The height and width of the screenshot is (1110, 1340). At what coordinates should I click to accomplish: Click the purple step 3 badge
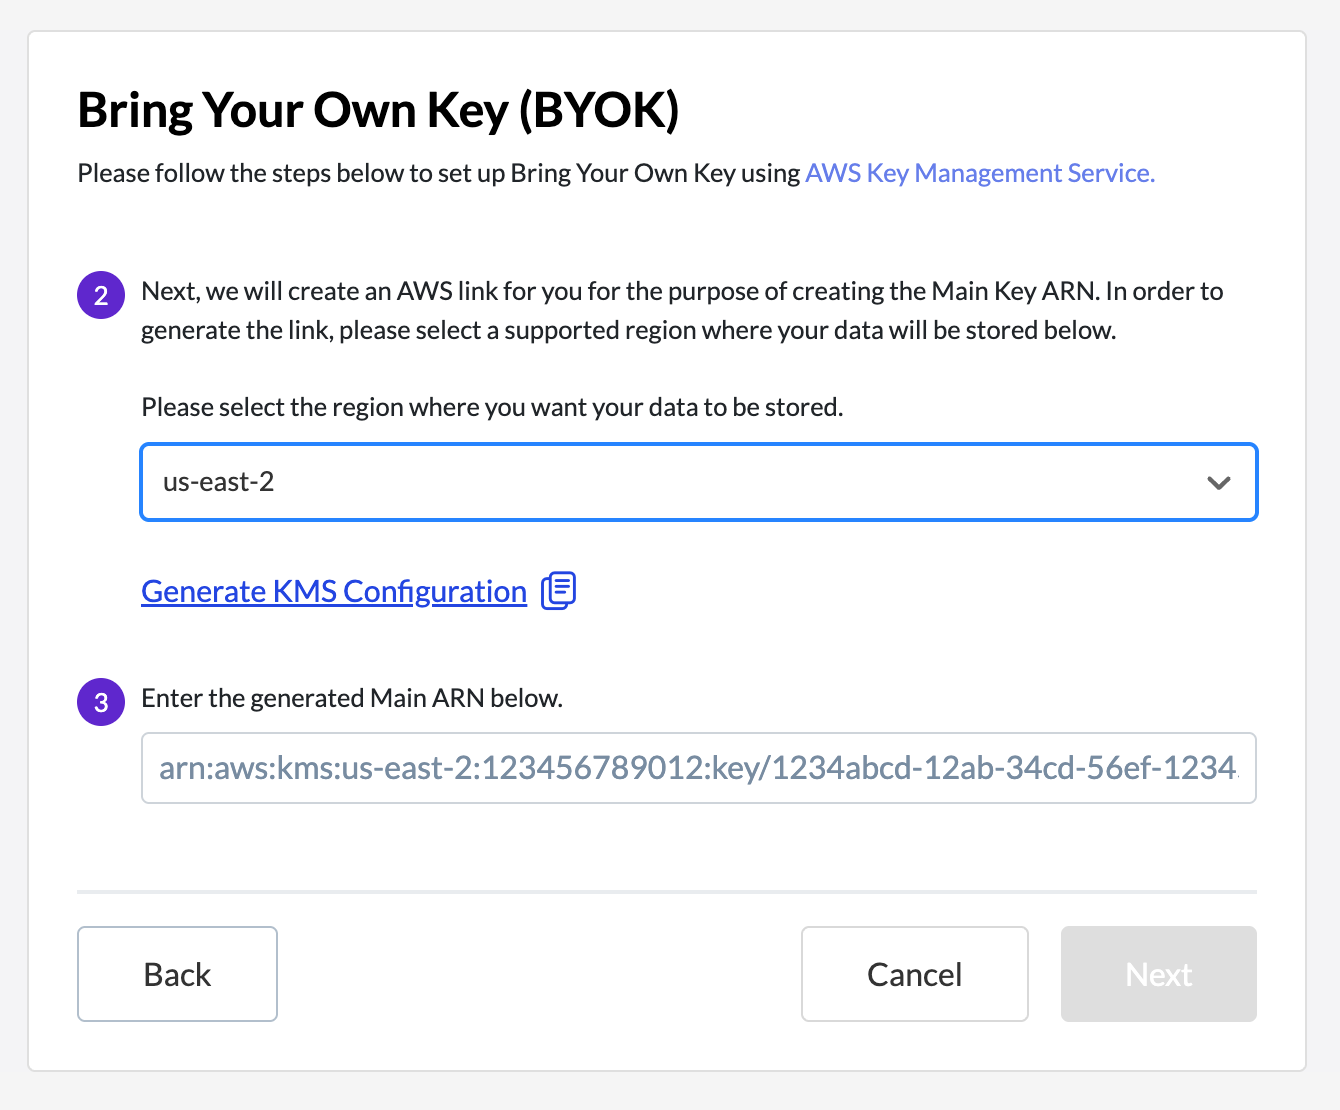(x=101, y=702)
